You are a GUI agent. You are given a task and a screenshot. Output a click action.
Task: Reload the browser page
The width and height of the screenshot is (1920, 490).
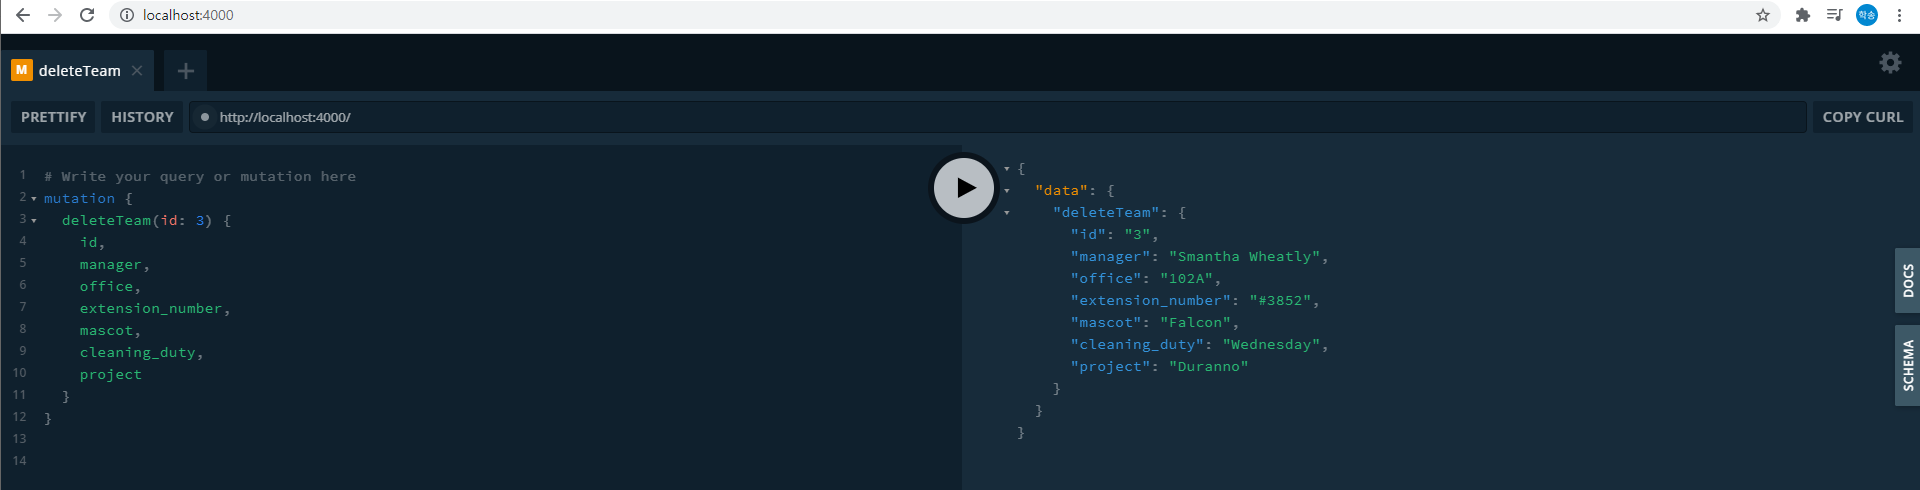coord(87,15)
